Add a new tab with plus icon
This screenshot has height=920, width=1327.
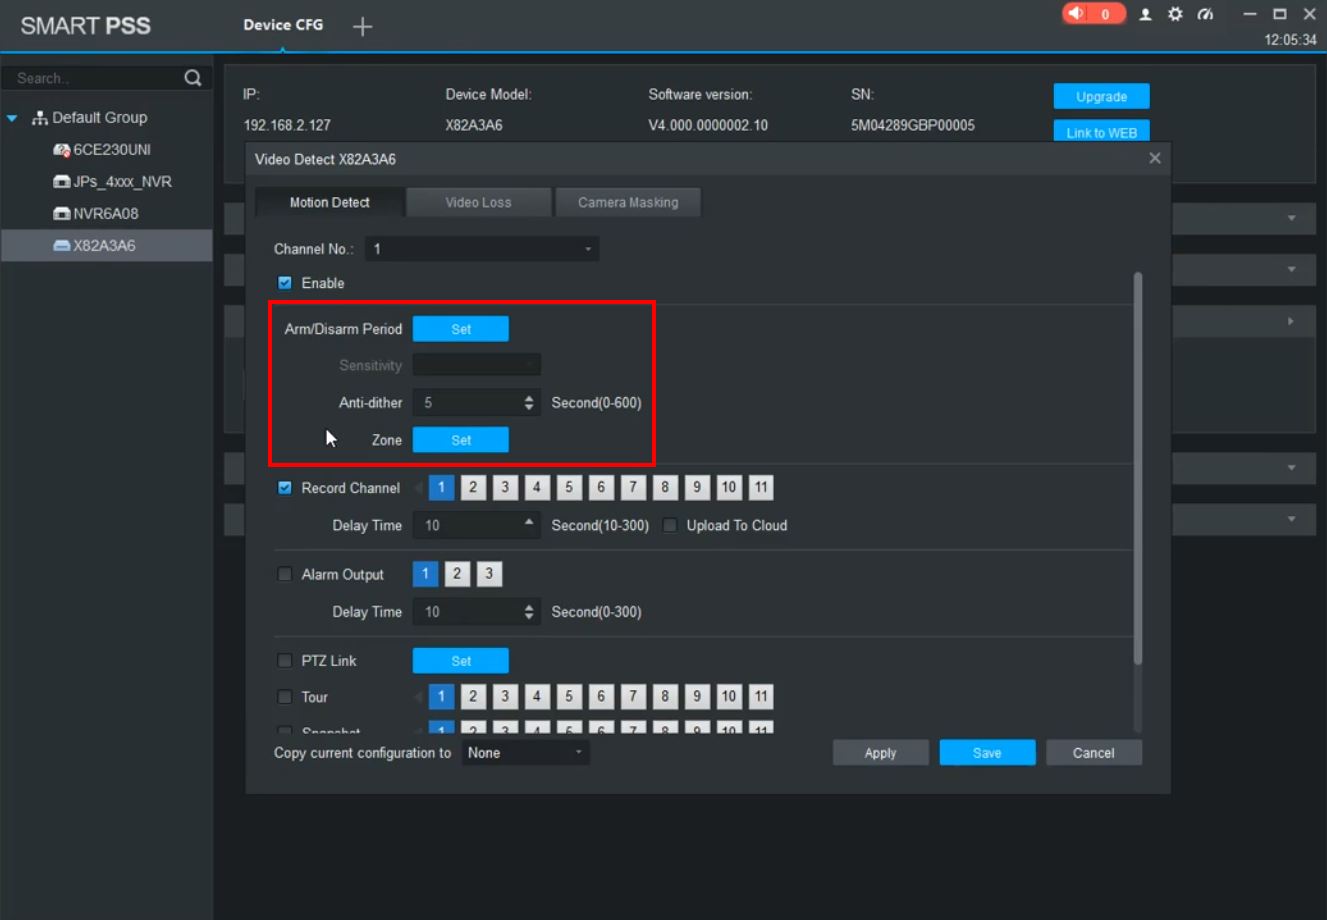tap(362, 26)
